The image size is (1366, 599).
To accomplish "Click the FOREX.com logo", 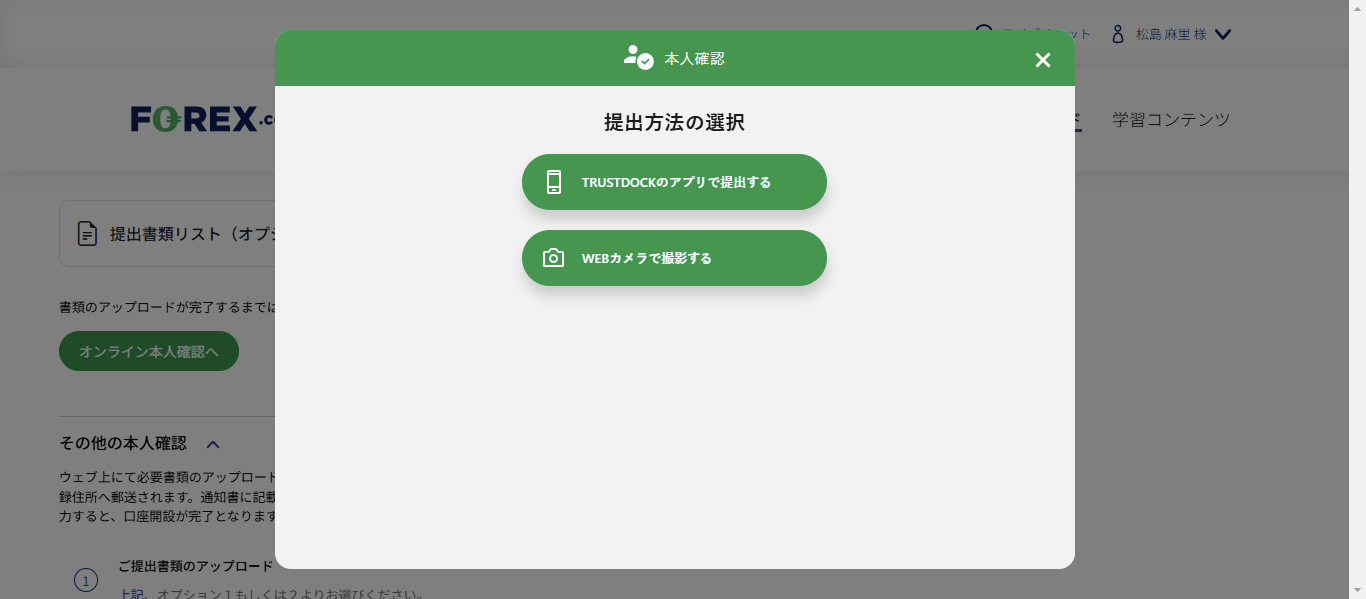I will 195,119.
